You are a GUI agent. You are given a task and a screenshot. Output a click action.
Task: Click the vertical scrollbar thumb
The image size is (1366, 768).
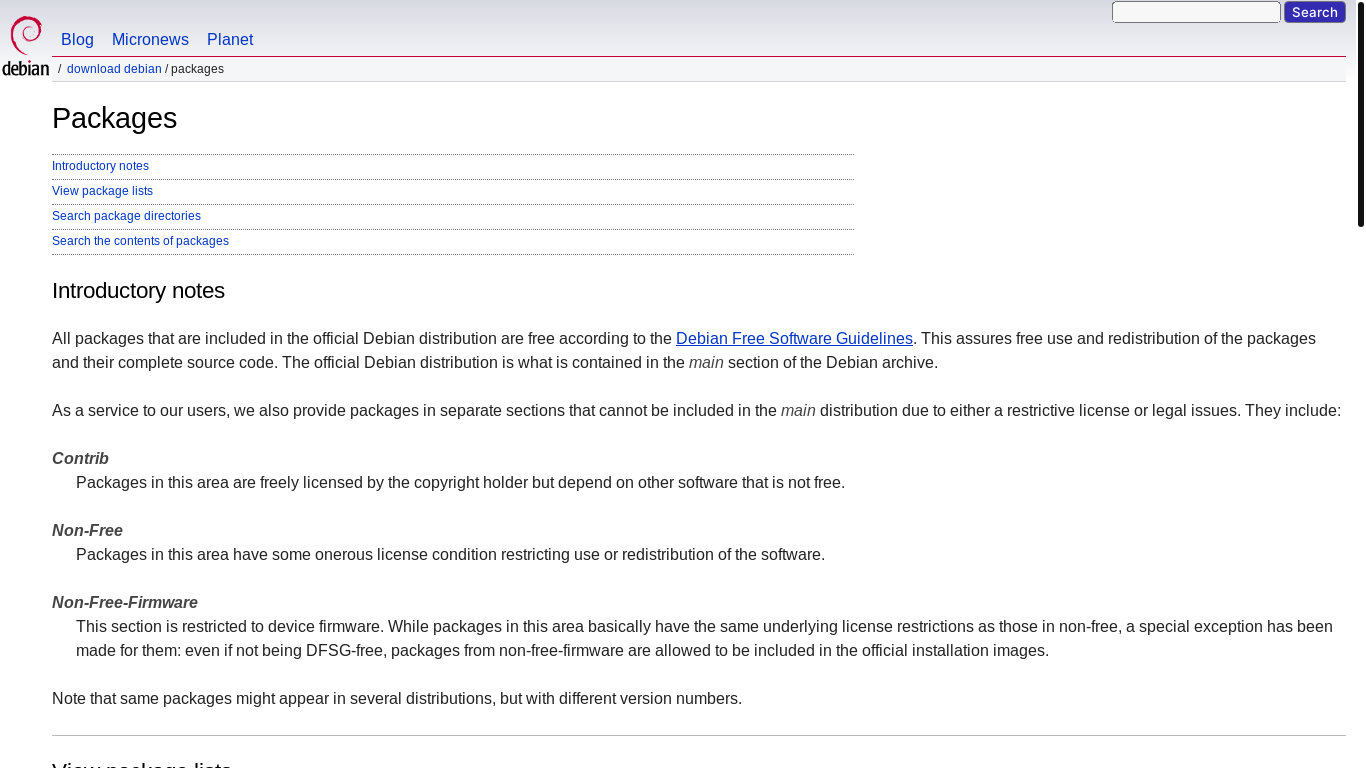1360,114
